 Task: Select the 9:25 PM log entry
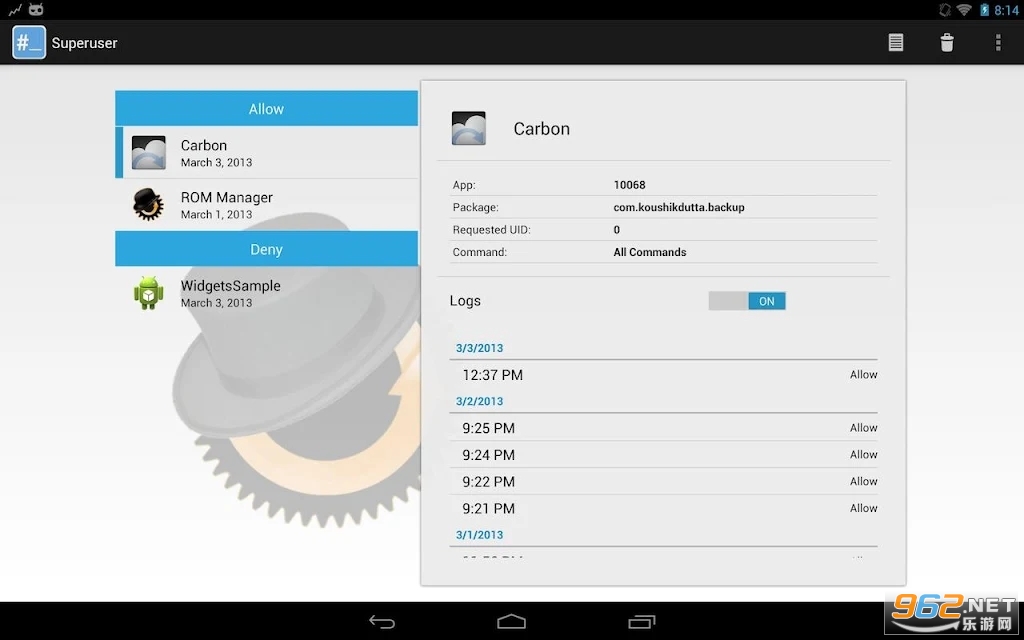pos(664,428)
